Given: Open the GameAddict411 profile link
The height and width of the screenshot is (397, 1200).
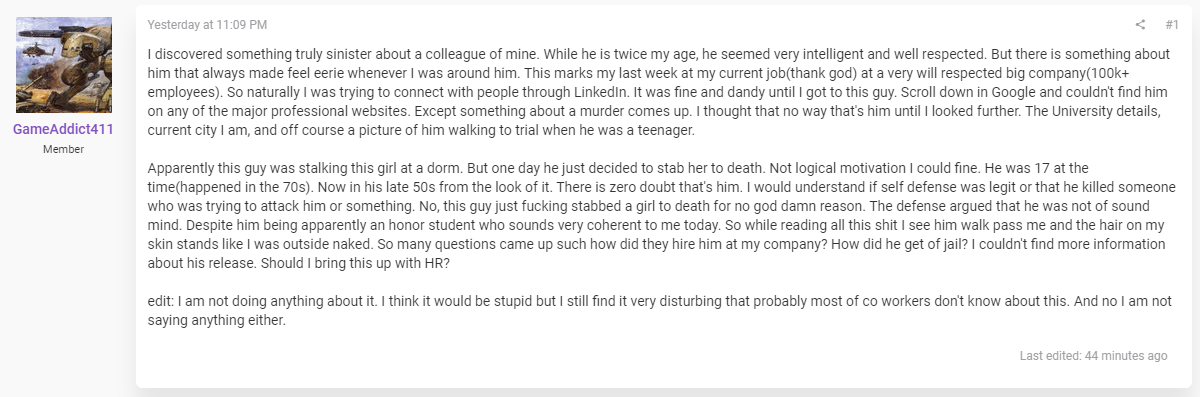Looking at the screenshot, I should point(64,130).
